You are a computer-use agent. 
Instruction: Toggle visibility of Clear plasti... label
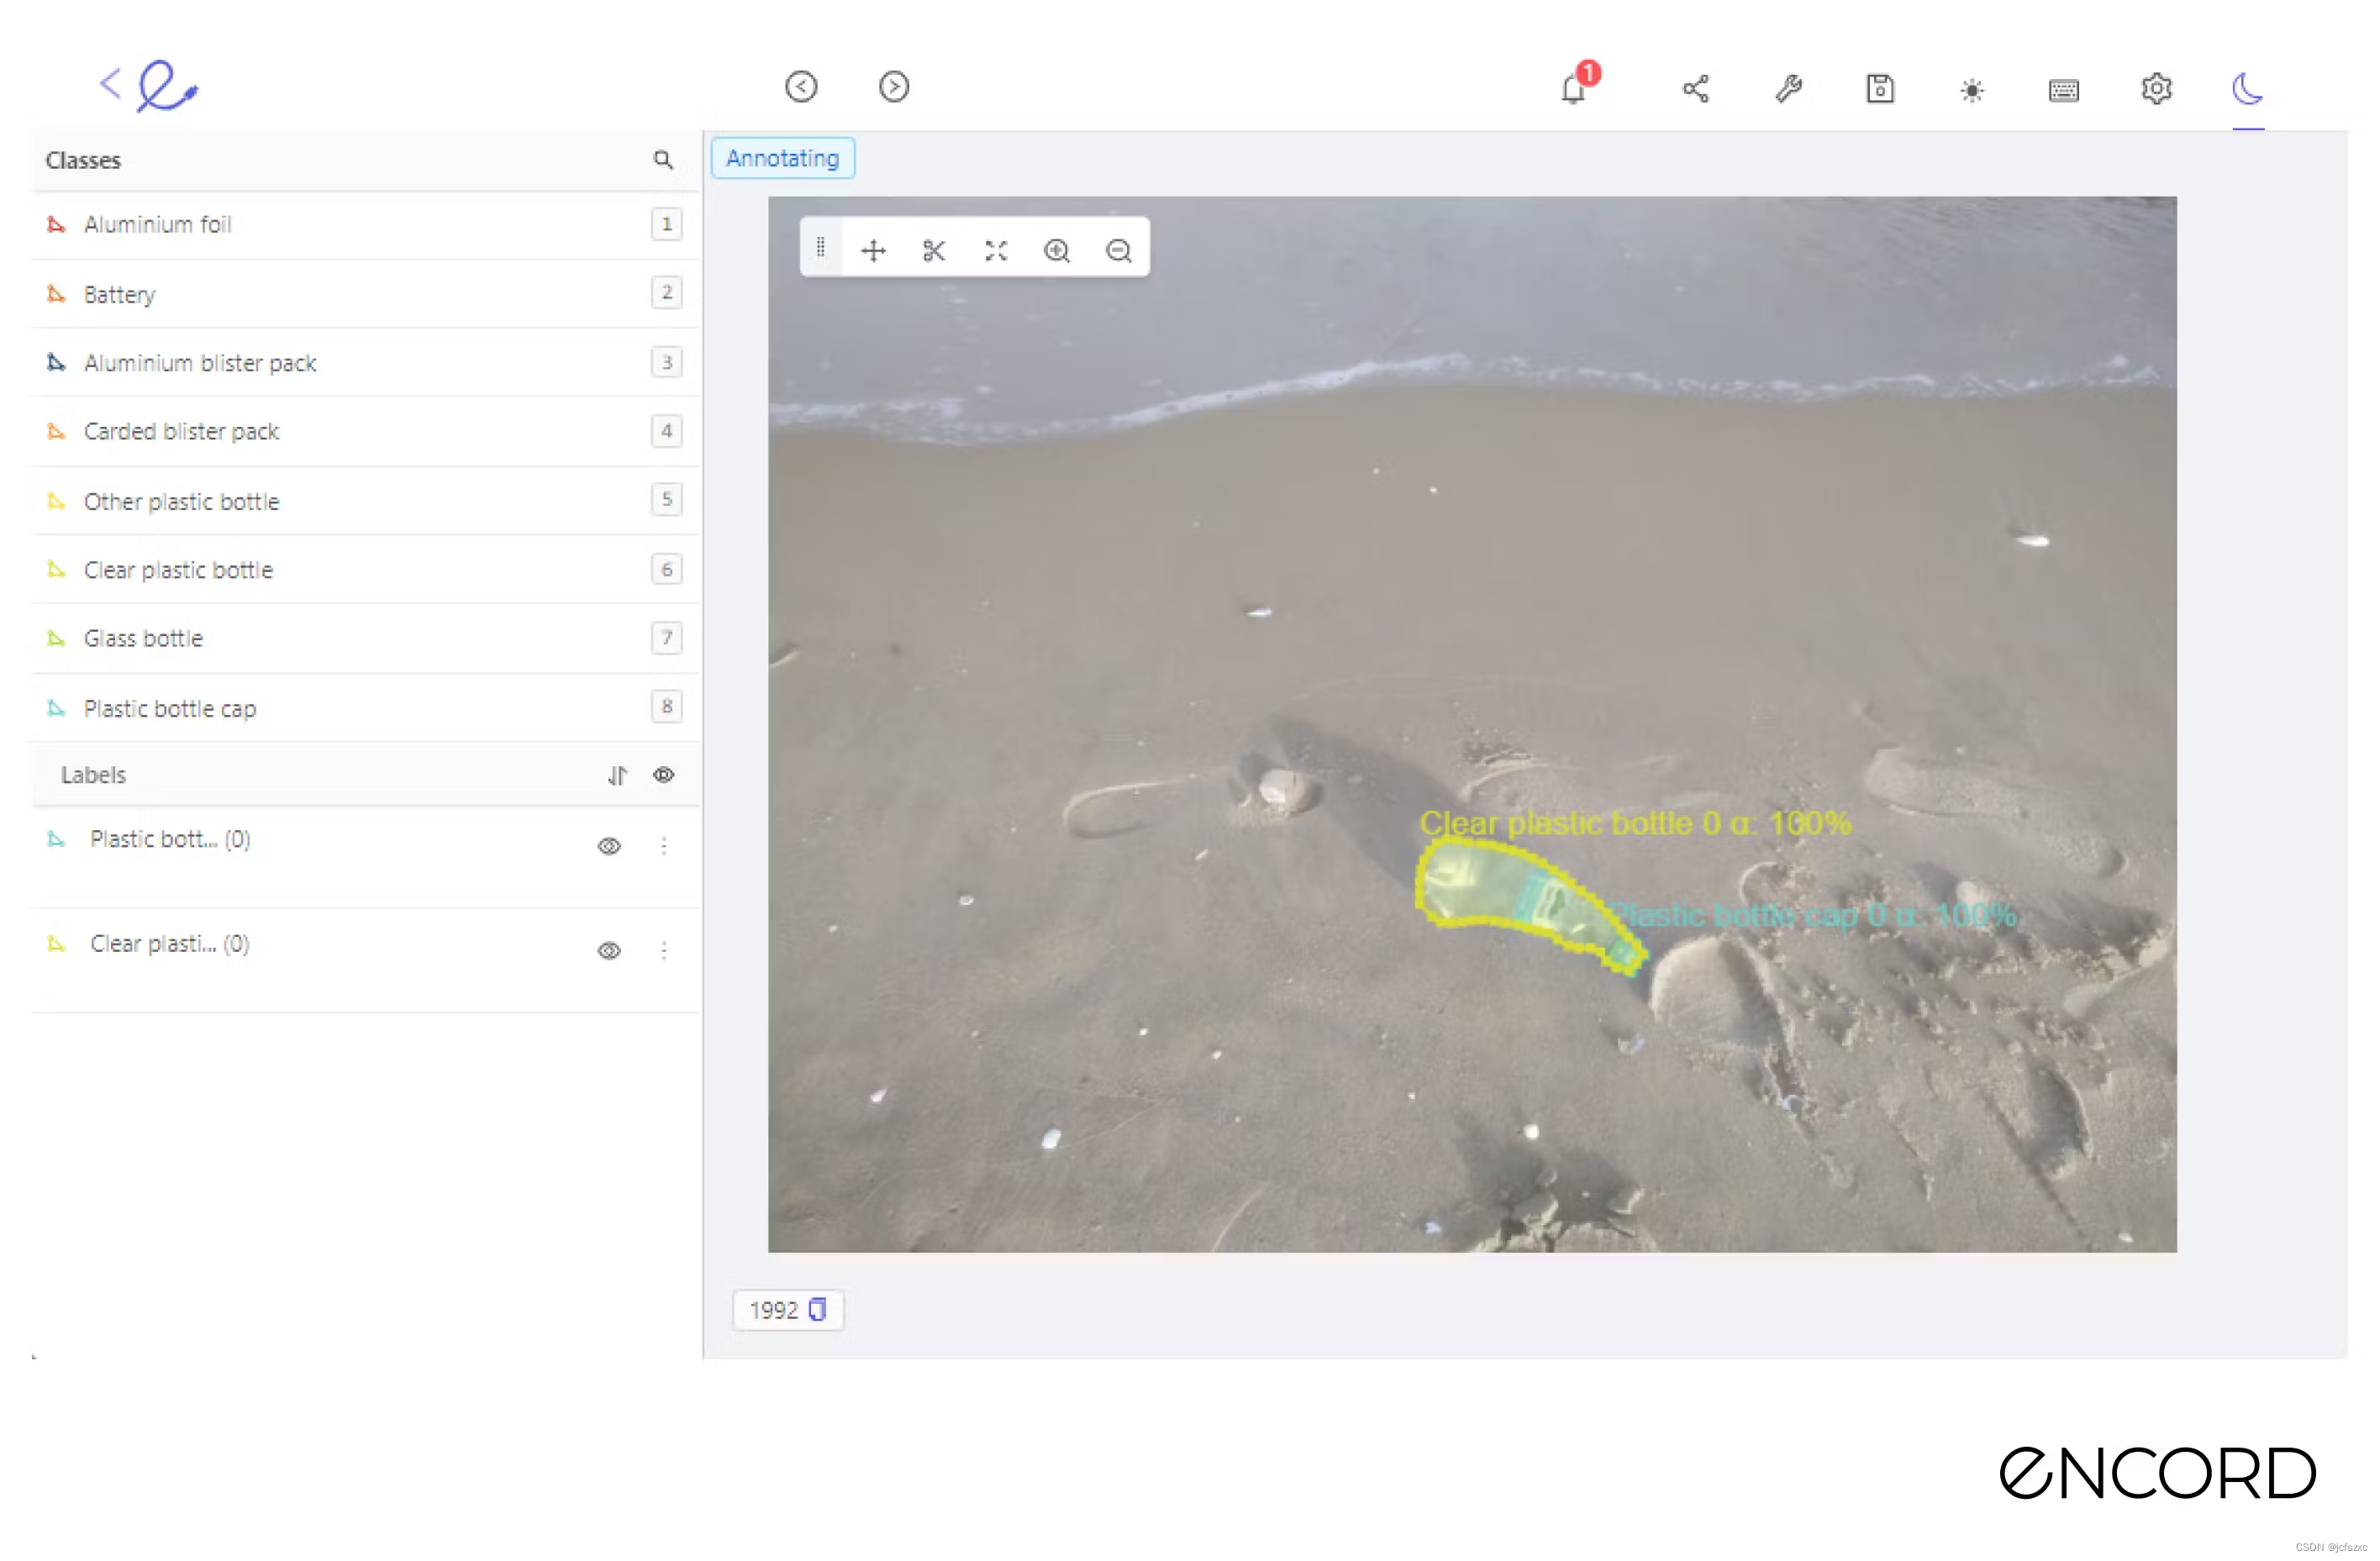(609, 951)
